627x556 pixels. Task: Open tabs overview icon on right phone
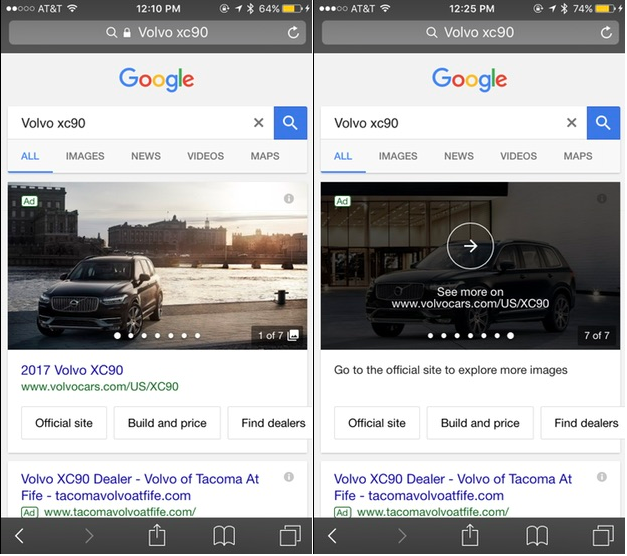click(x=603, y=535)
